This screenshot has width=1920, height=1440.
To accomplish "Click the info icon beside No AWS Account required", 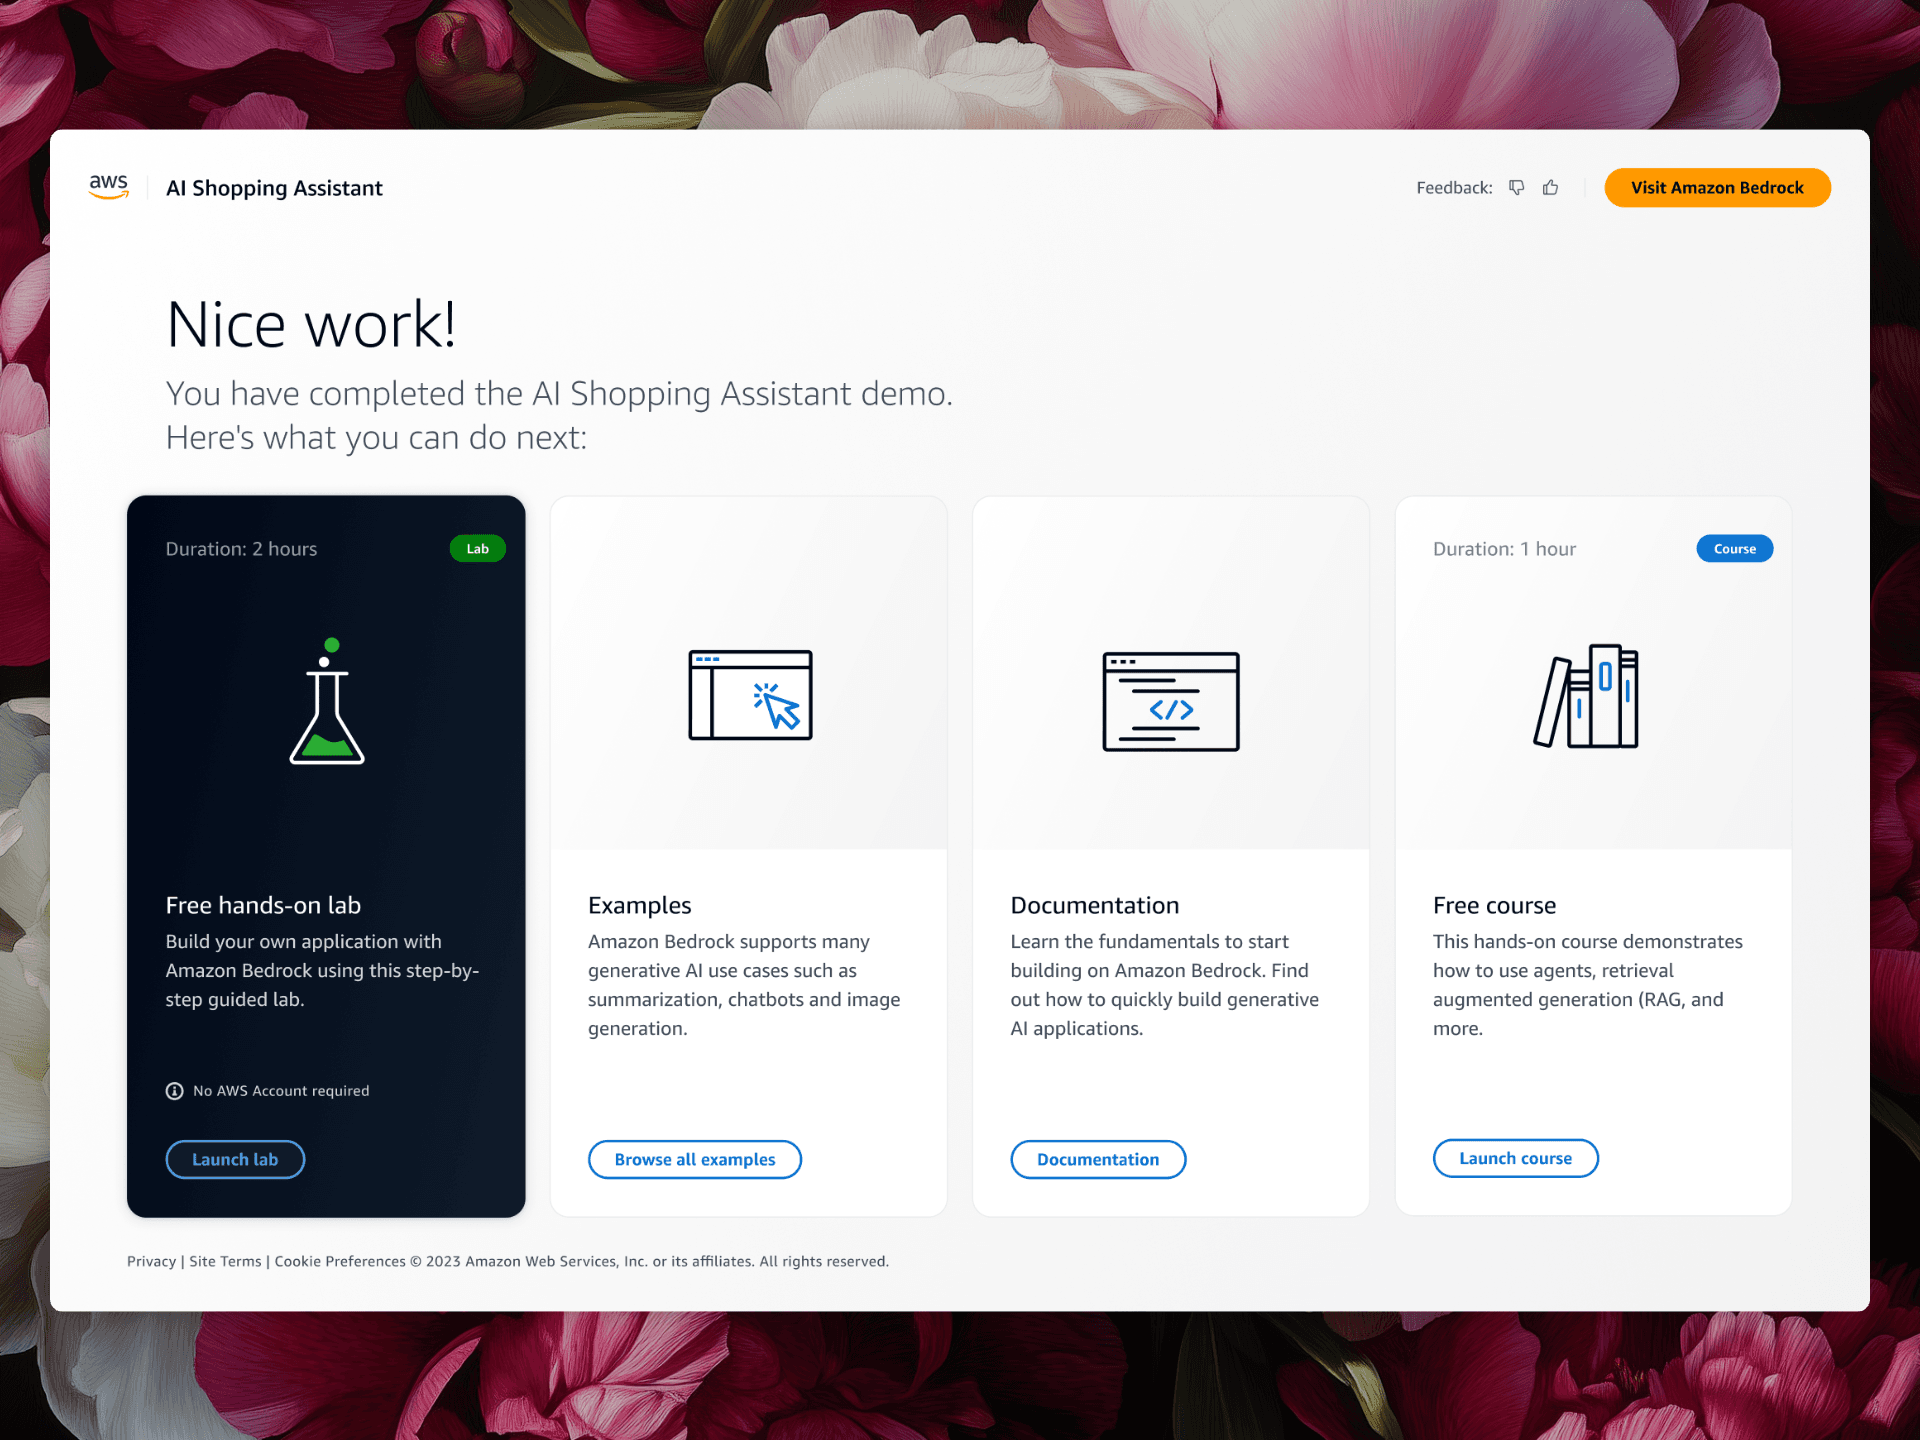I will pos(175,1091).
